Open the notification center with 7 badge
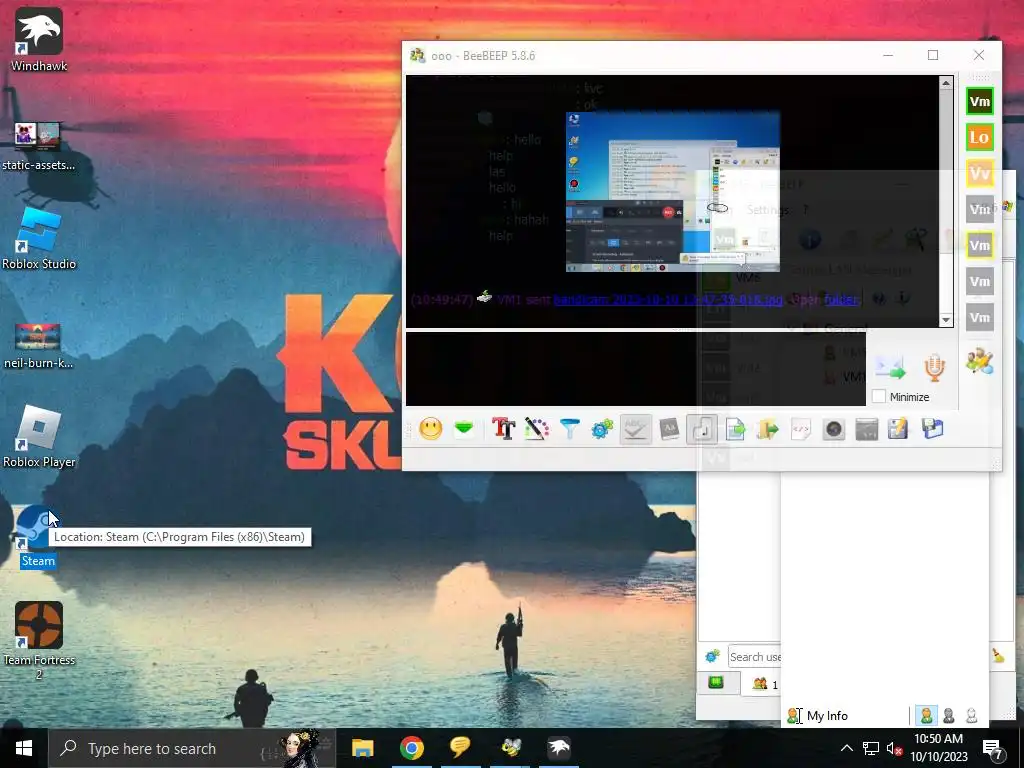 (x=993, y=749)
